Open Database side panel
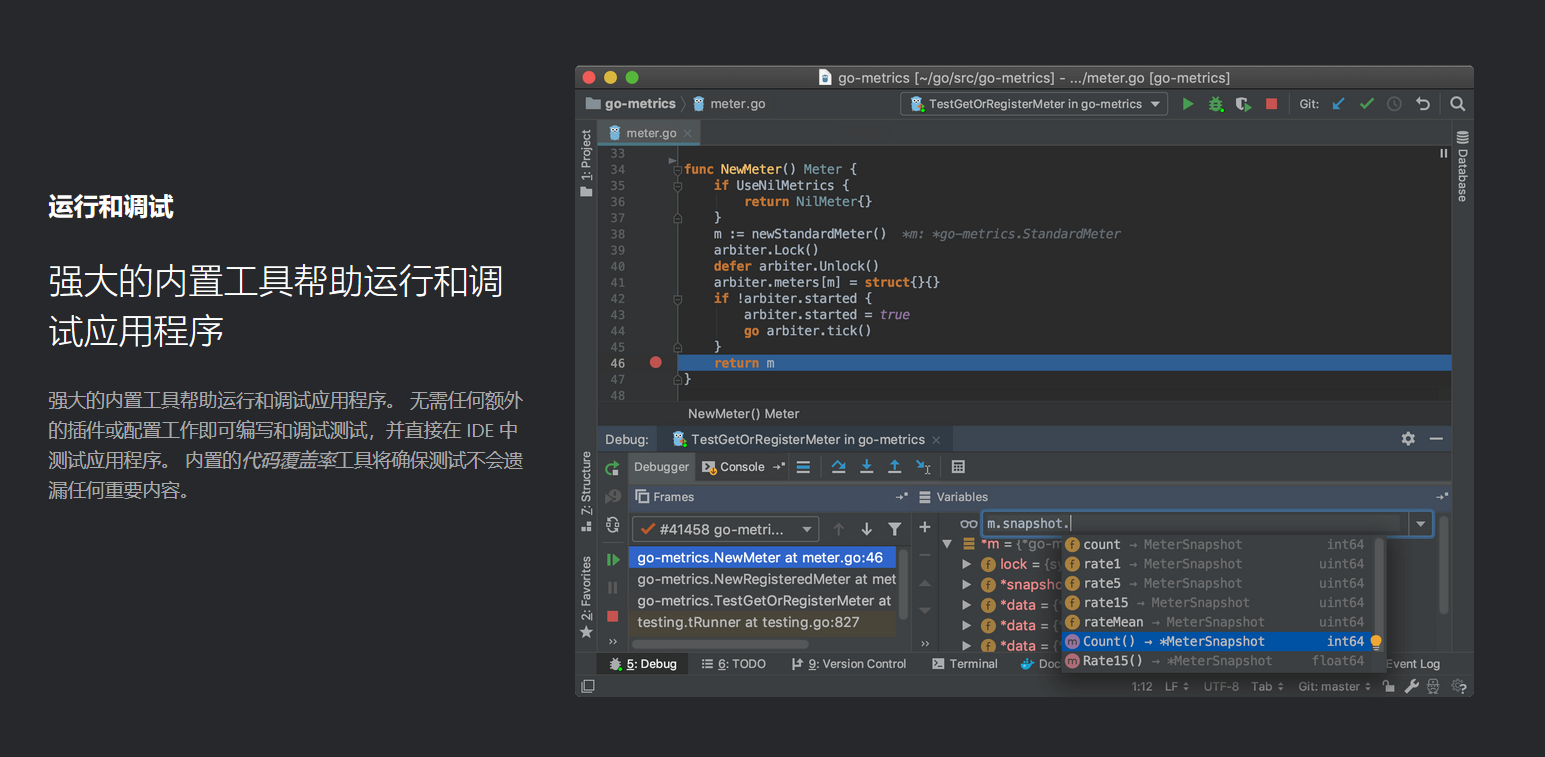Viewport: 1545px width, 757px height. (1462, 165)
